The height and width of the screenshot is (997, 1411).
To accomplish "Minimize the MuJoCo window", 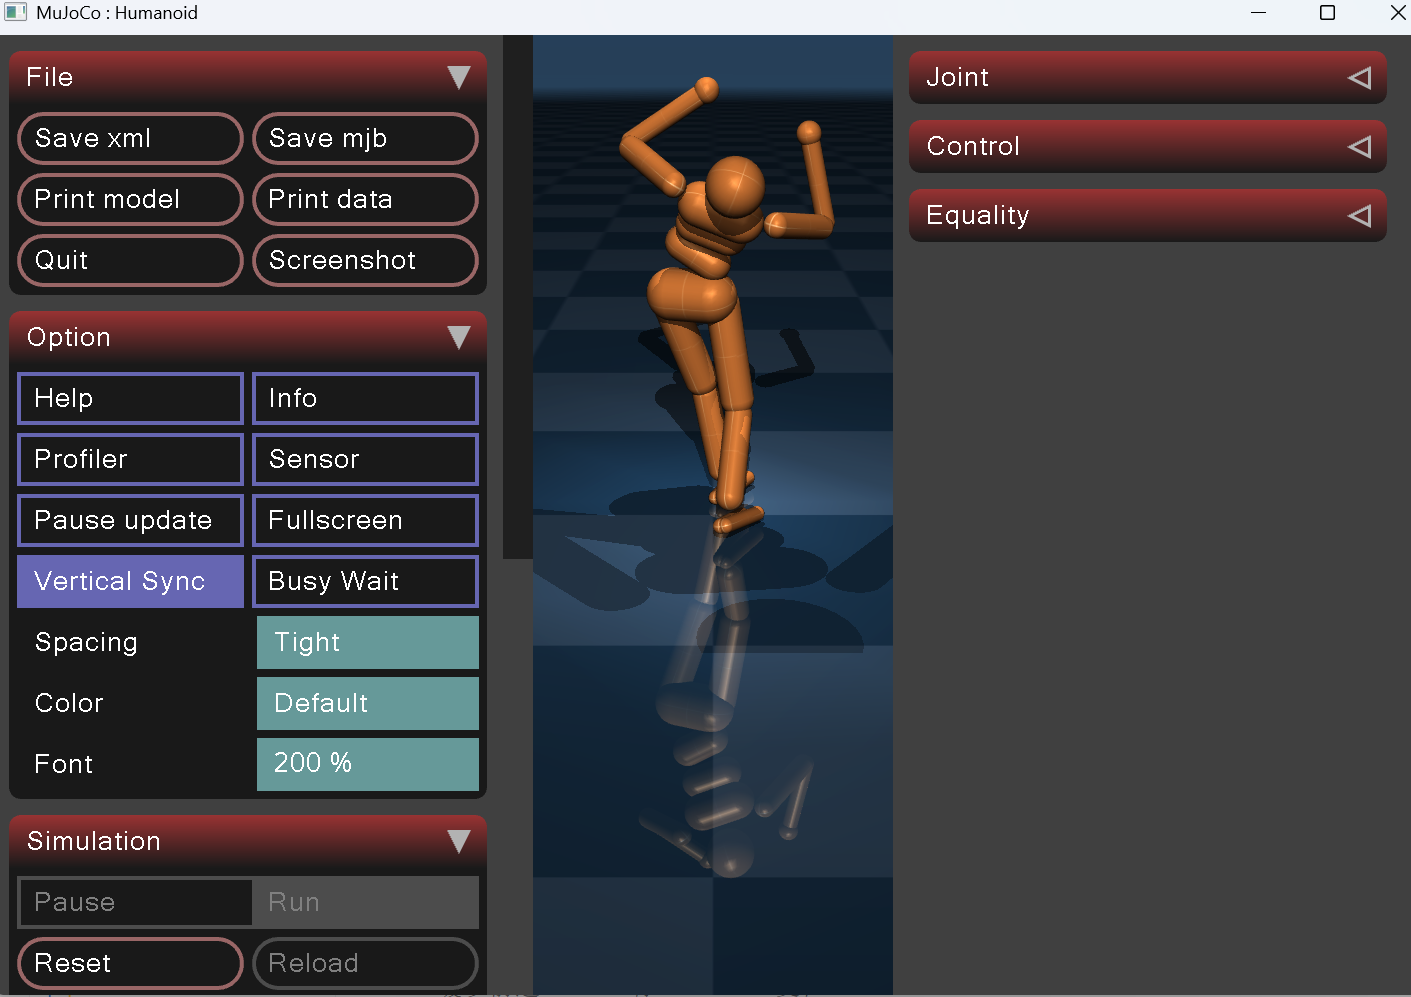I will click(1258, 13).
